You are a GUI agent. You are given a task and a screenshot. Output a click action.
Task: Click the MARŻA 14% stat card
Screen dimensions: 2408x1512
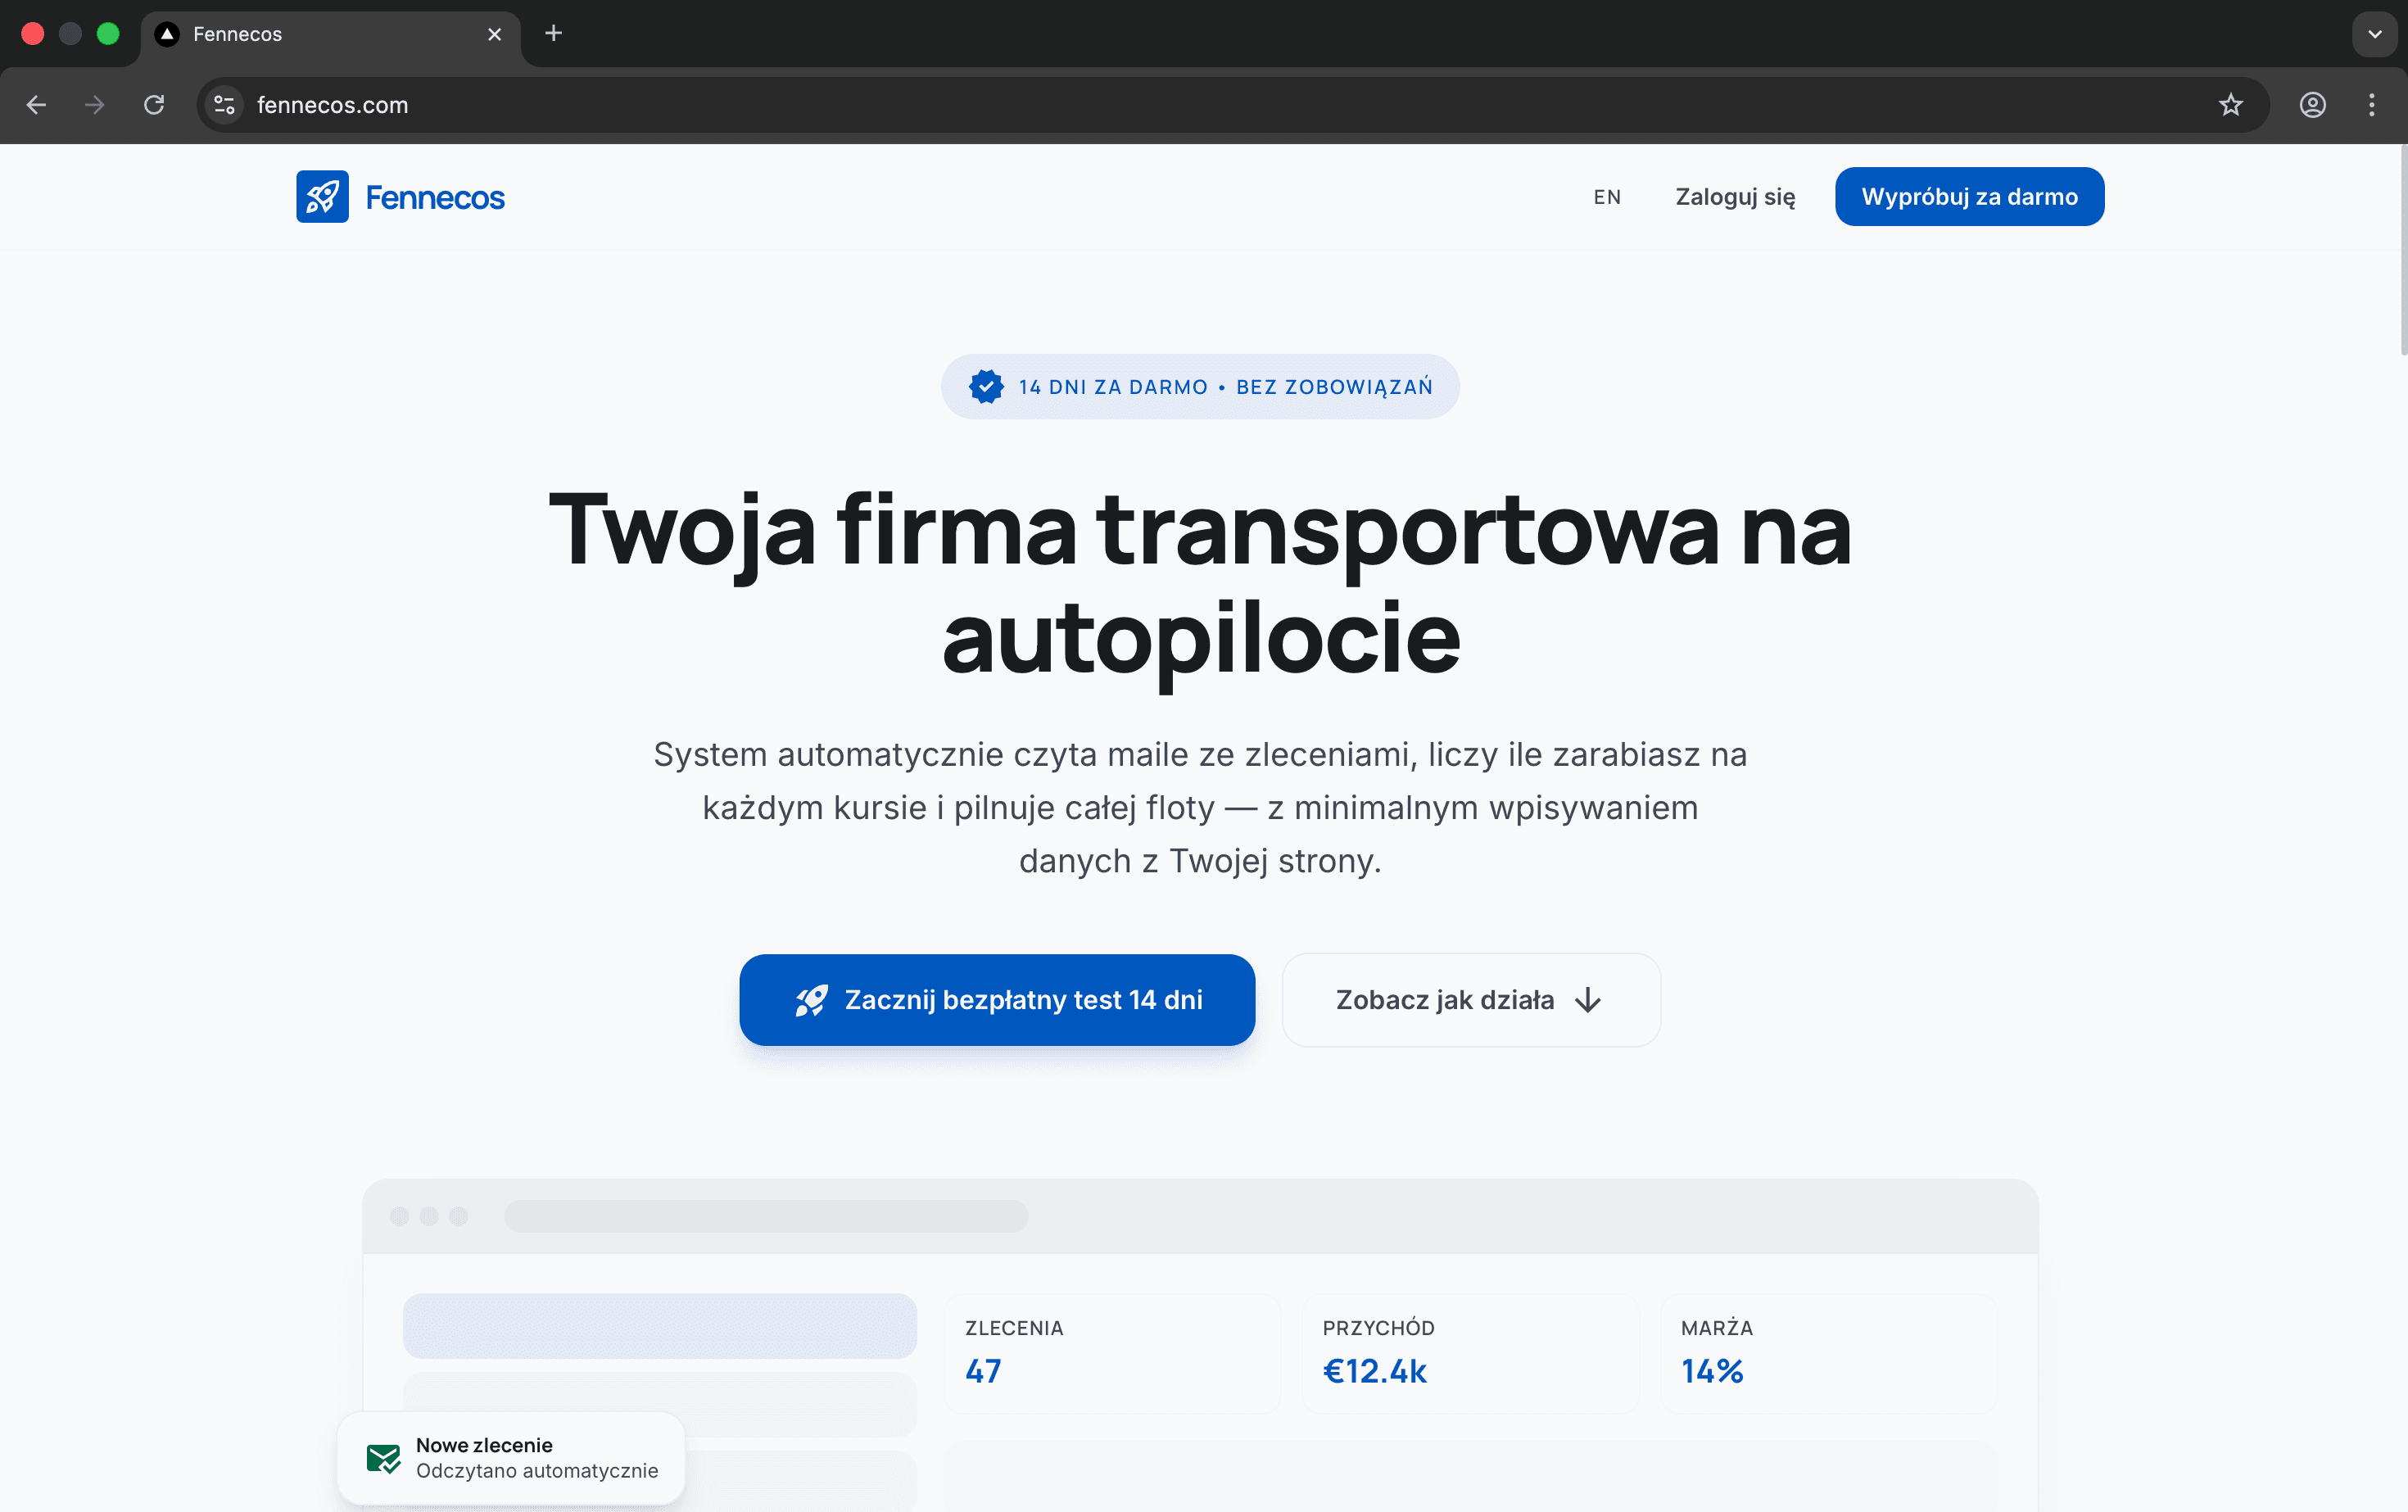click(1828, 1353)
